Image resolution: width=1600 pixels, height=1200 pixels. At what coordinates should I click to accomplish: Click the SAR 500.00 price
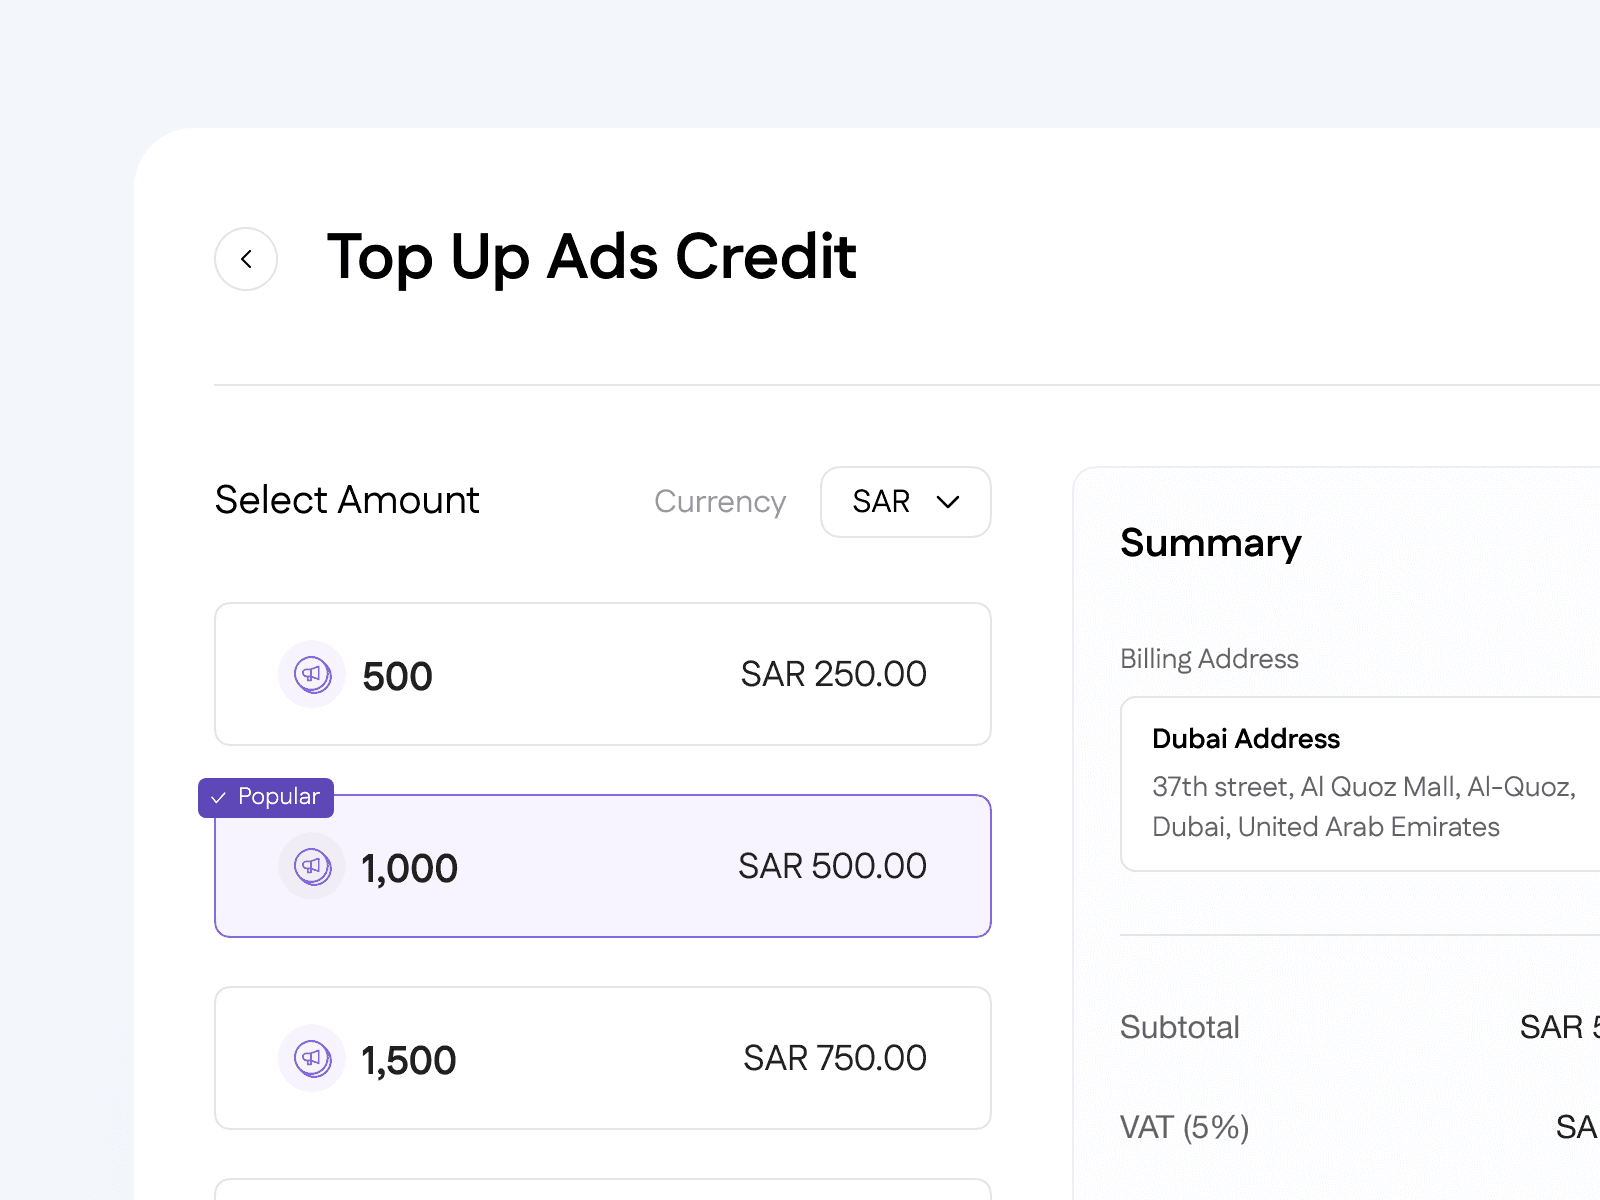coord(833,866)
